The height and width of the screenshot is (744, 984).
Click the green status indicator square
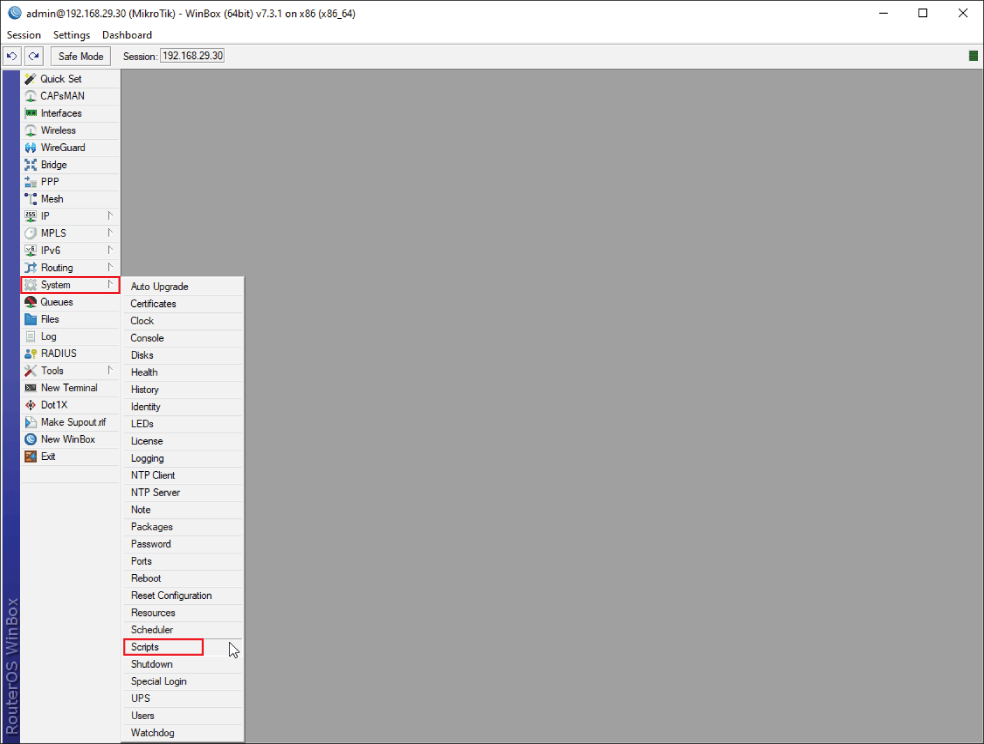[x=973, y=56]
